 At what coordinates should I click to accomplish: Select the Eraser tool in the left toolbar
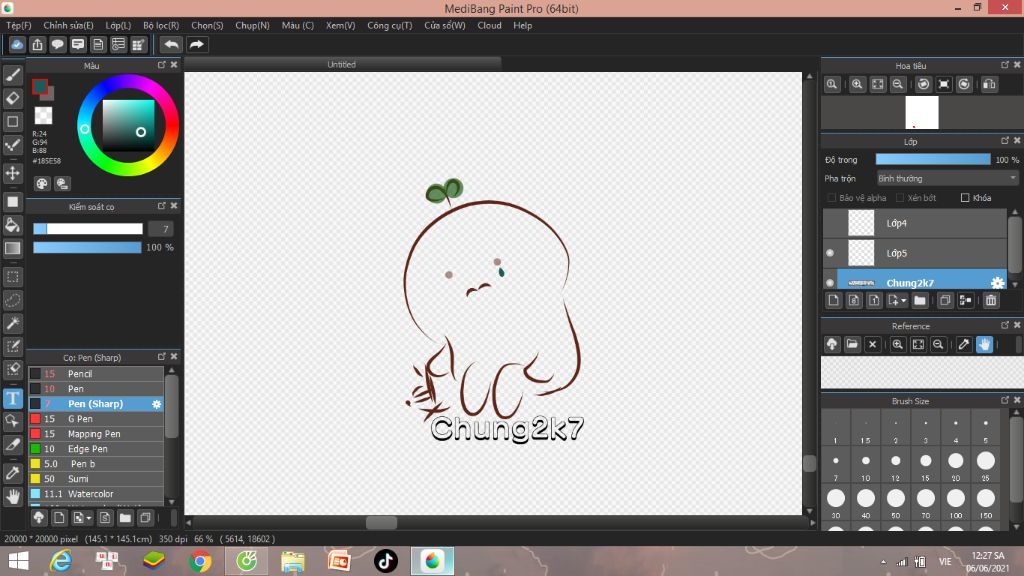[12, 98]
